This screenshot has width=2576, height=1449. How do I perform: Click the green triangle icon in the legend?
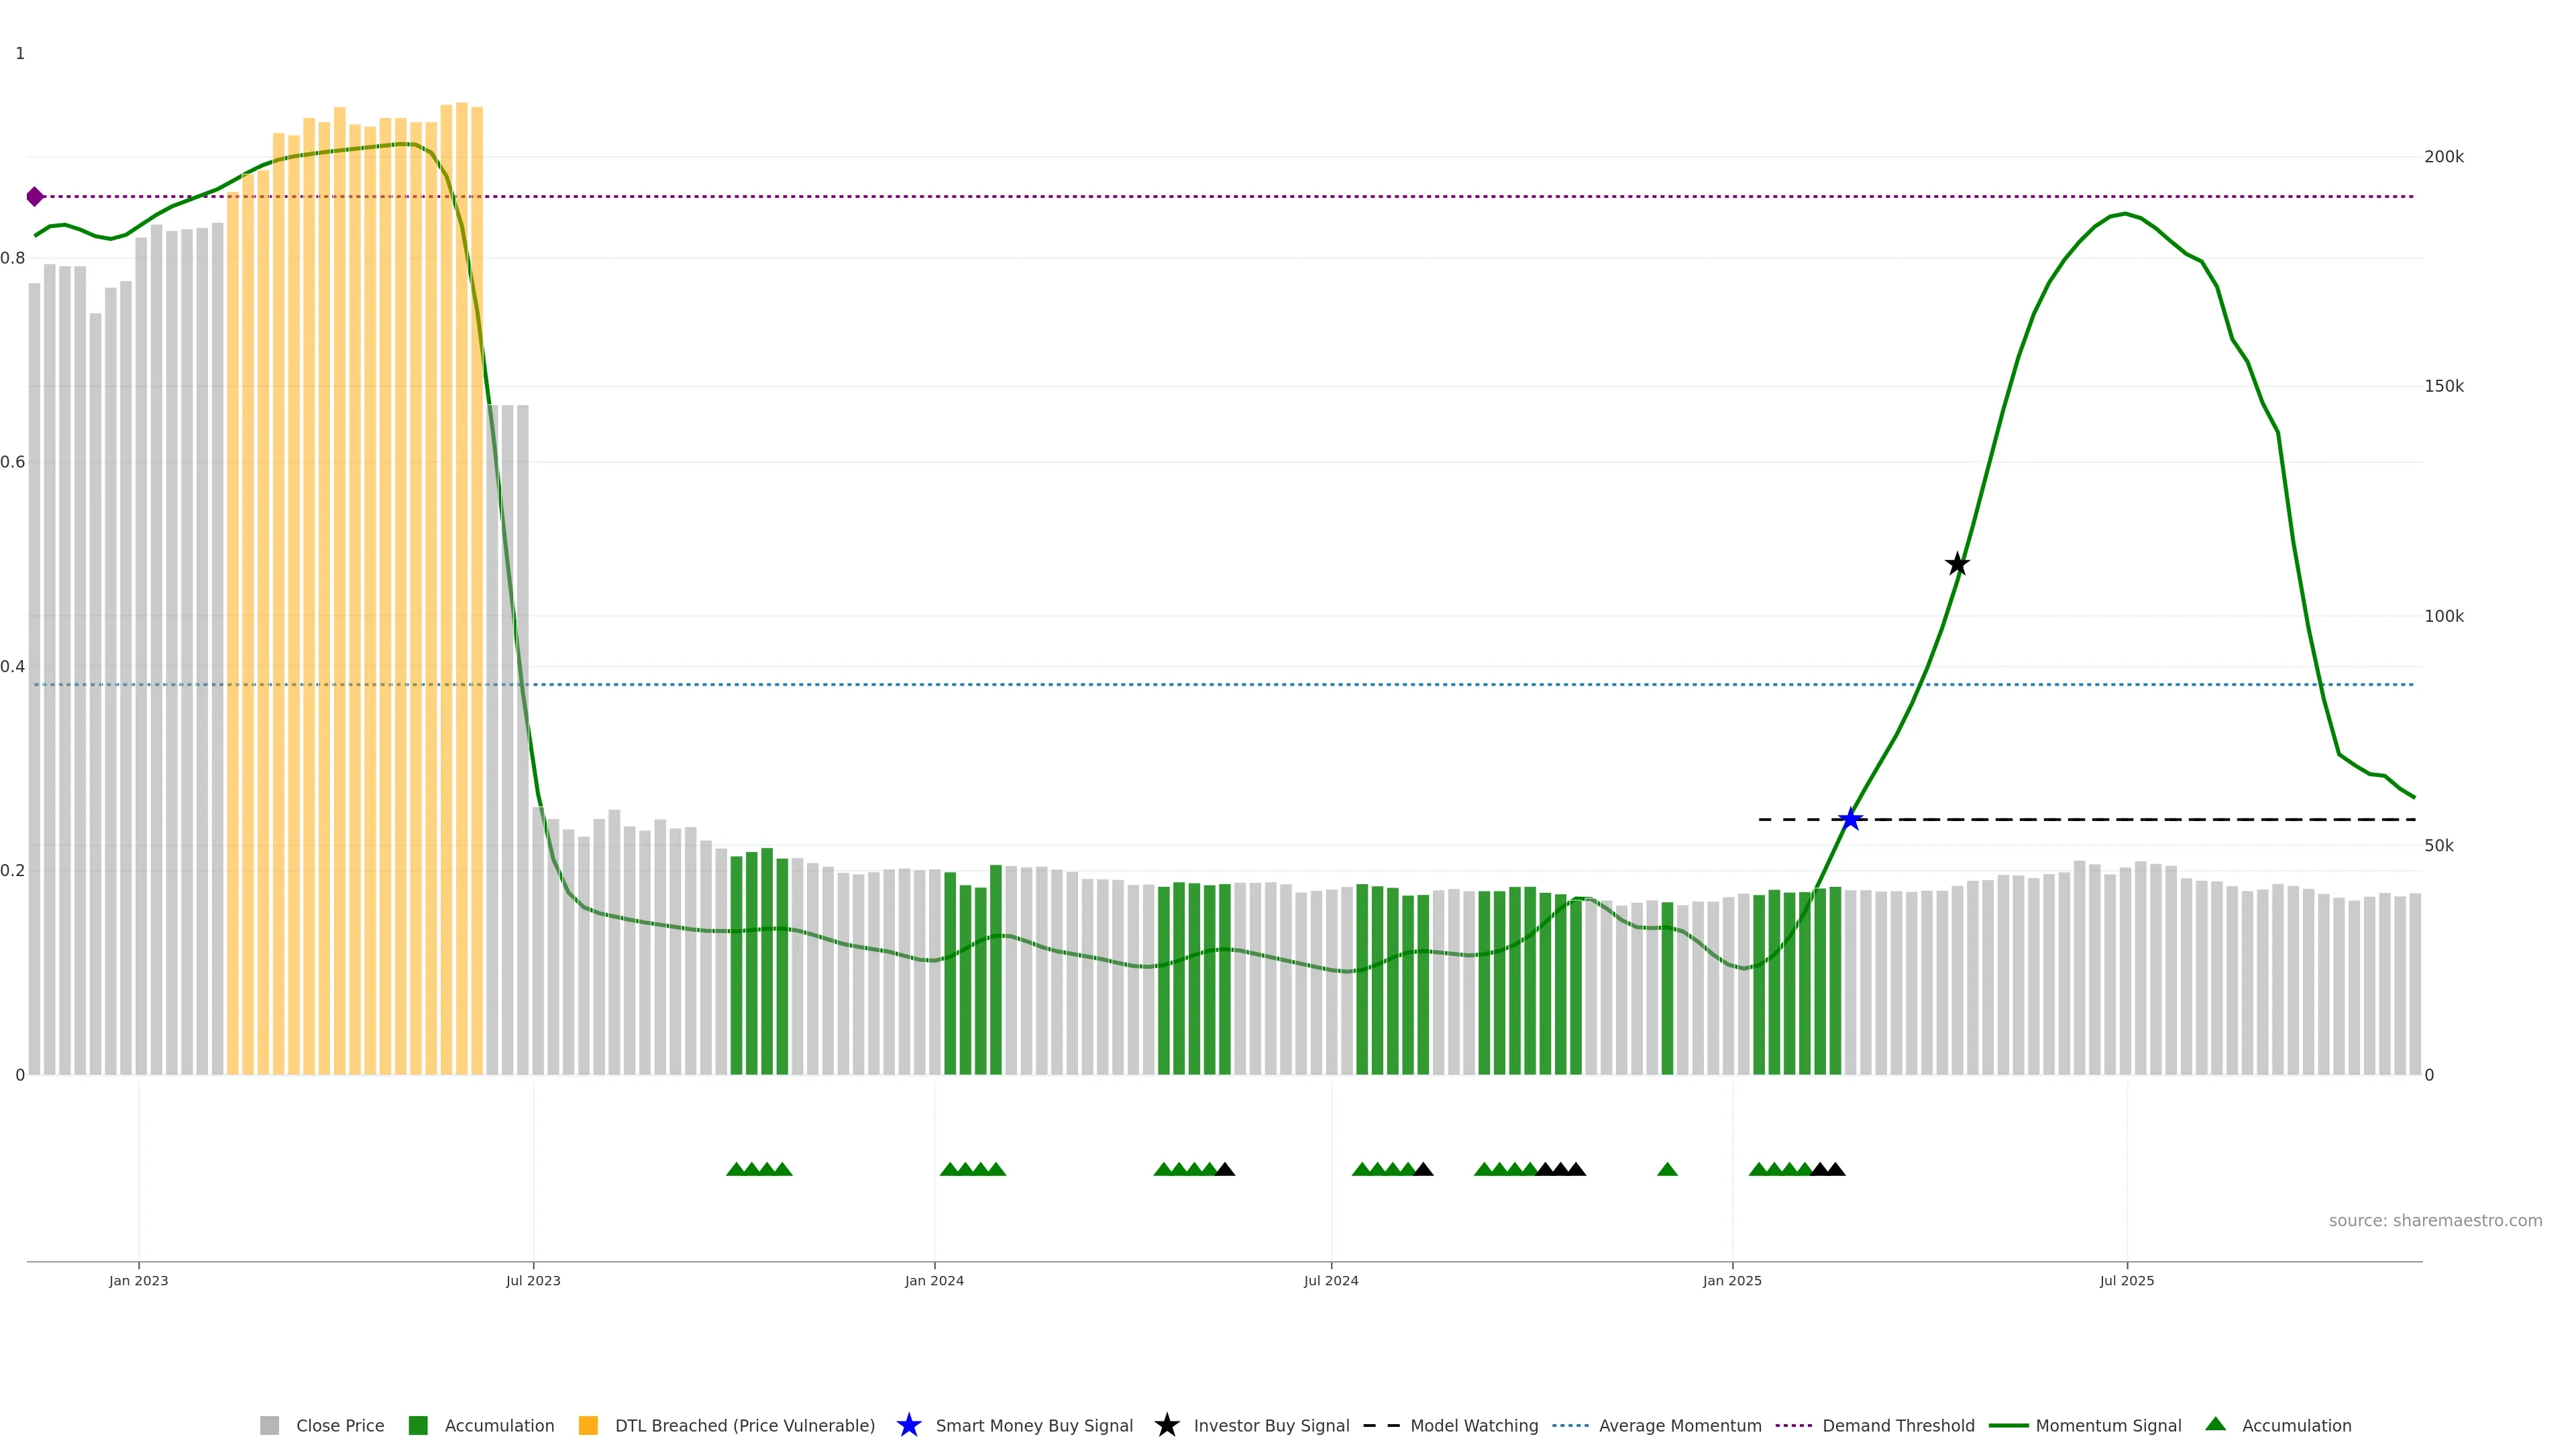pos(2215,1424)
